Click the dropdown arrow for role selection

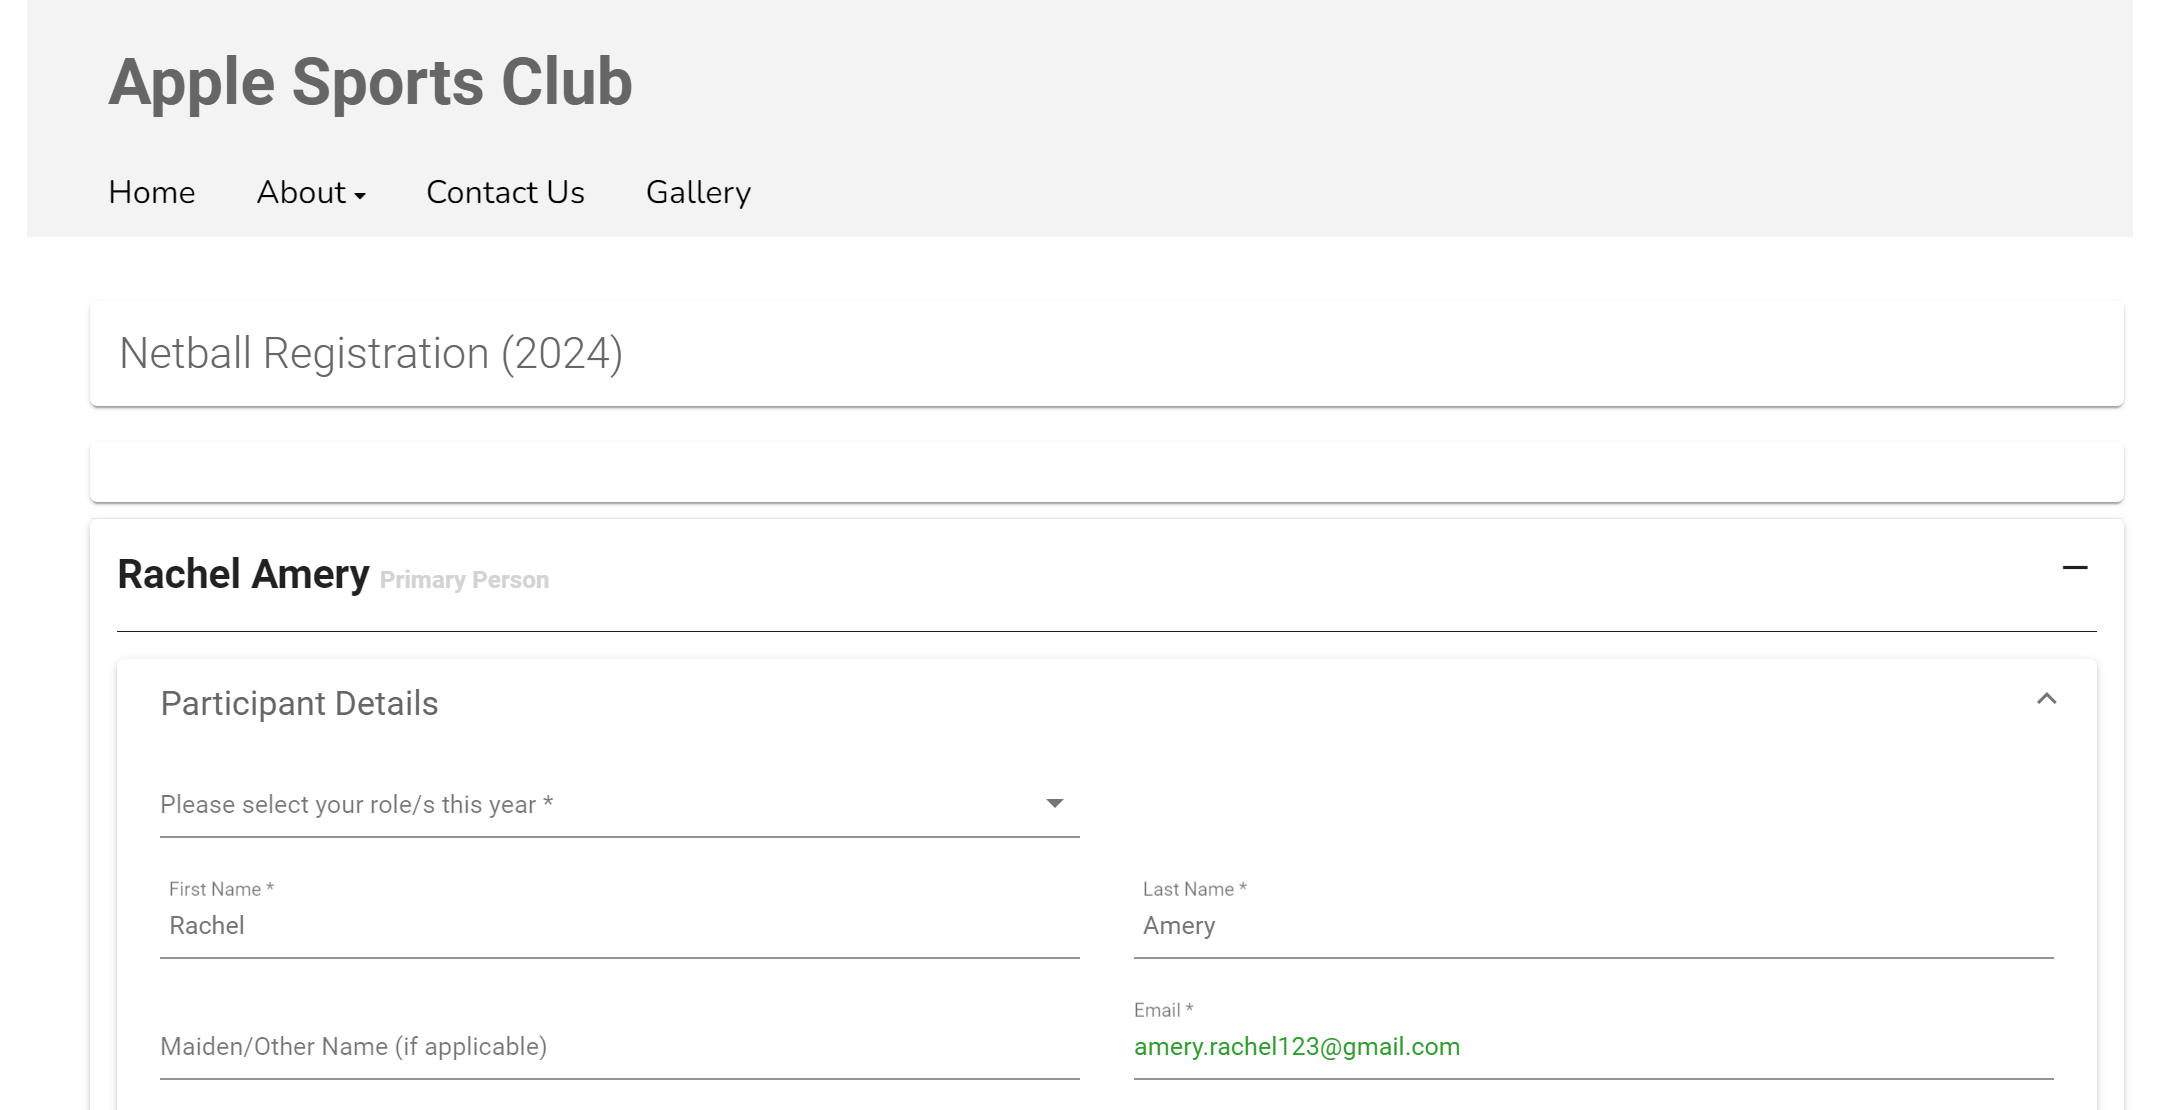pos(1054,804)
